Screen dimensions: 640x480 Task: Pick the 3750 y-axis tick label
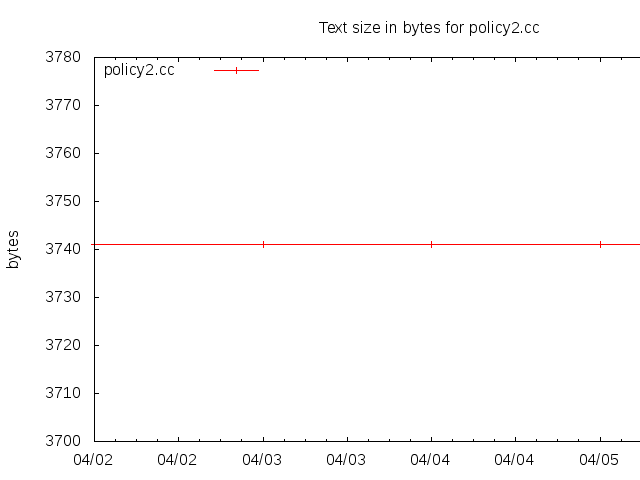coord(65,201)
